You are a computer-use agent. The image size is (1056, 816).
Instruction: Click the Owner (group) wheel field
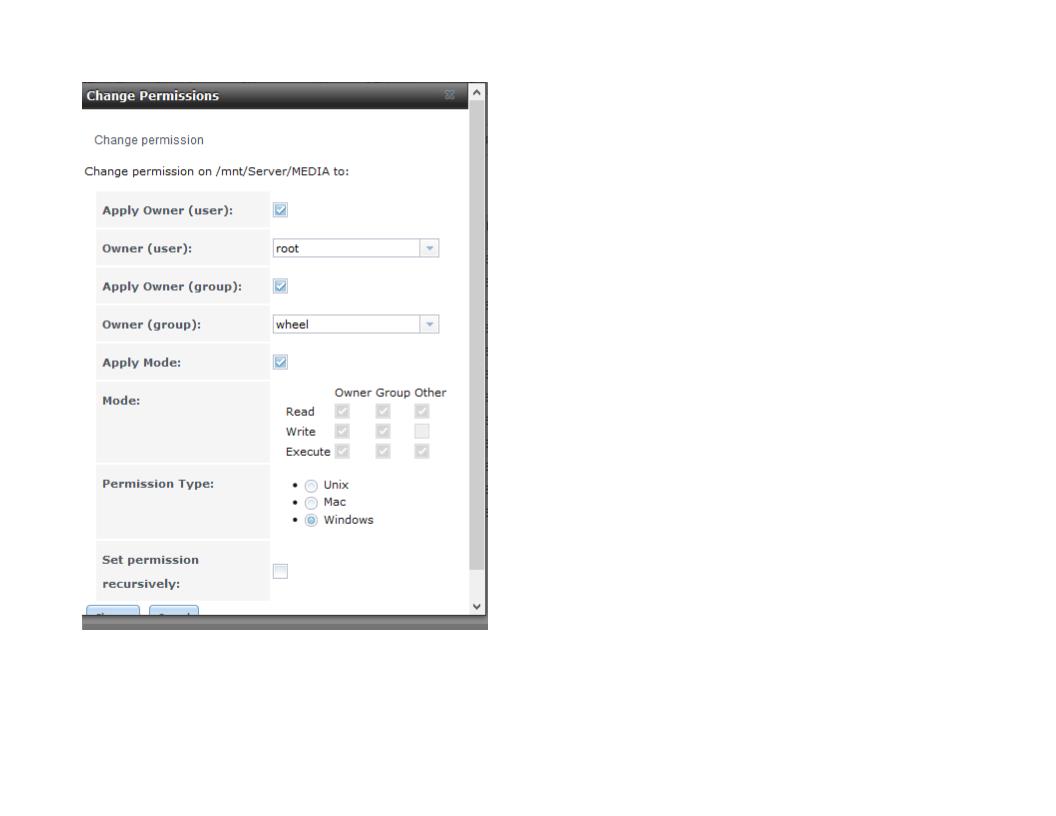pos(347,325)
